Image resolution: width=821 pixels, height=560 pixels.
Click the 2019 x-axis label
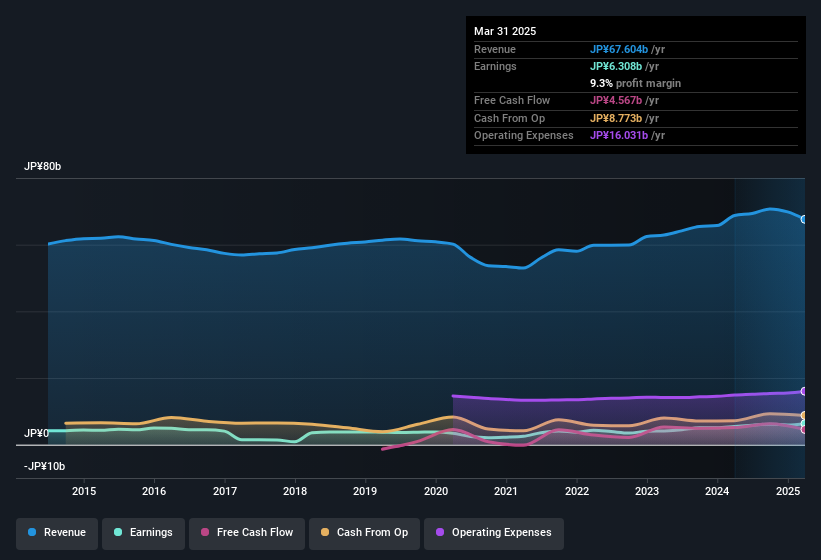[365, 491]
